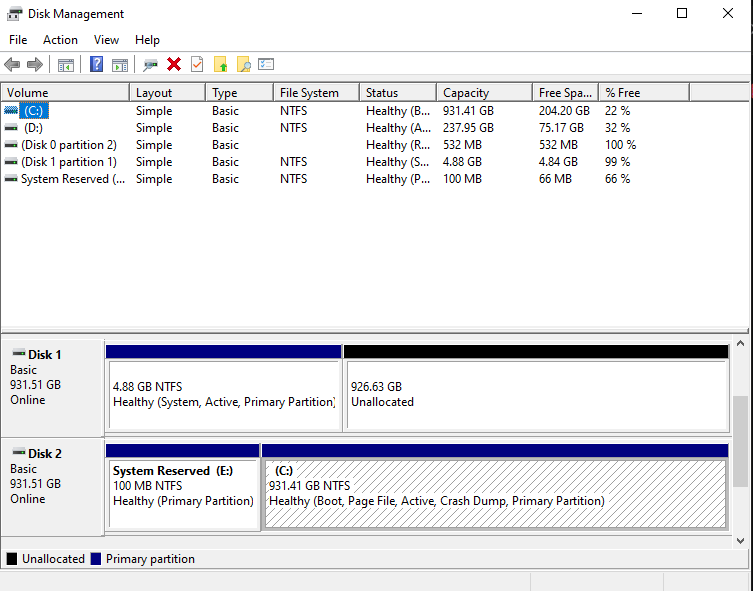Click the 100 % free cell

(x=620, y=145)
